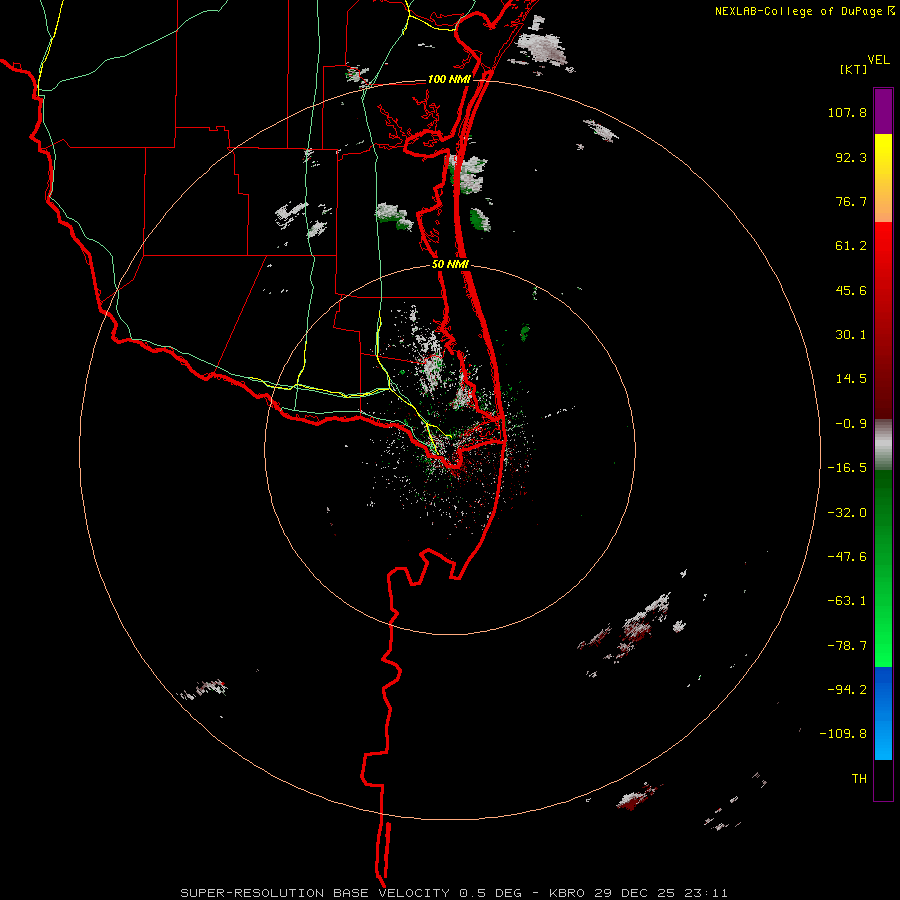Select the -78.7 legend value
The width and height of the screenshot is (900, 900).
tap(847, 646)
